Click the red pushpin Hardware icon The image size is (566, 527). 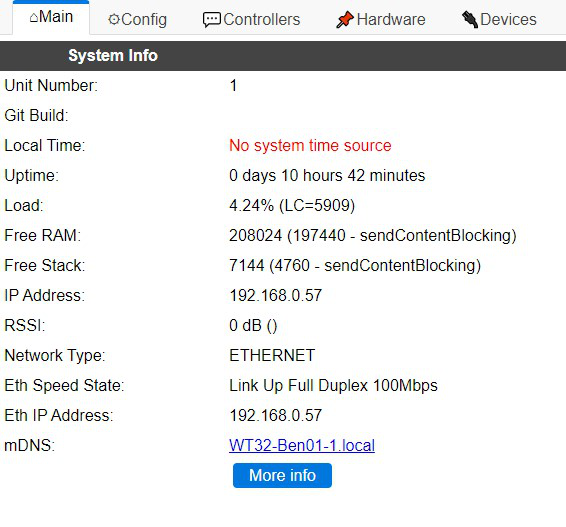[345, 19]
